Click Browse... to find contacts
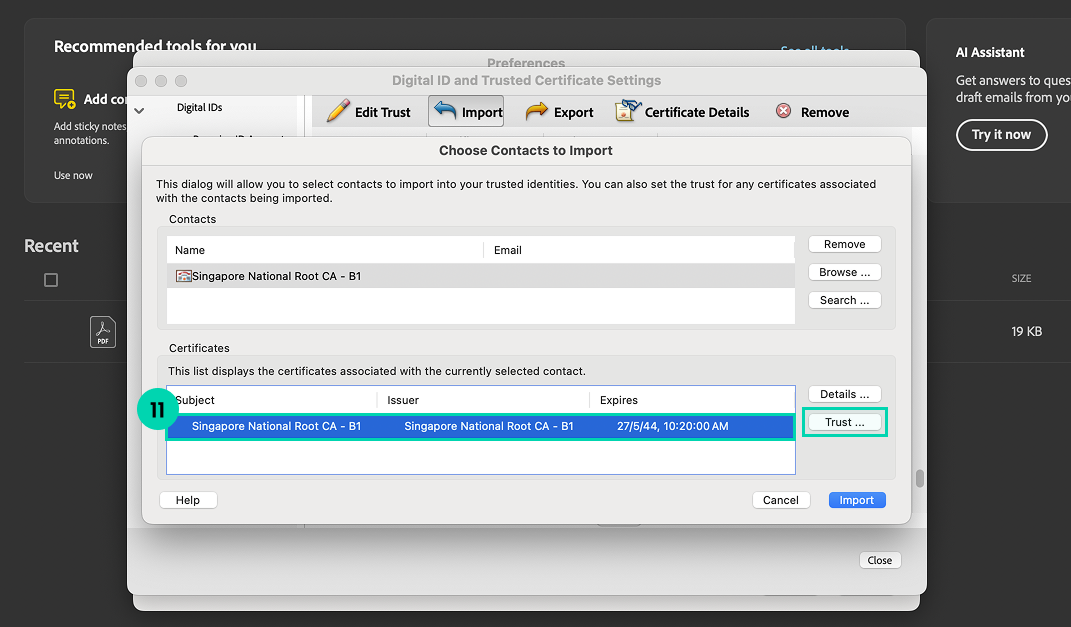This screenshot has height=627, width=1071. tap(844, 272)
